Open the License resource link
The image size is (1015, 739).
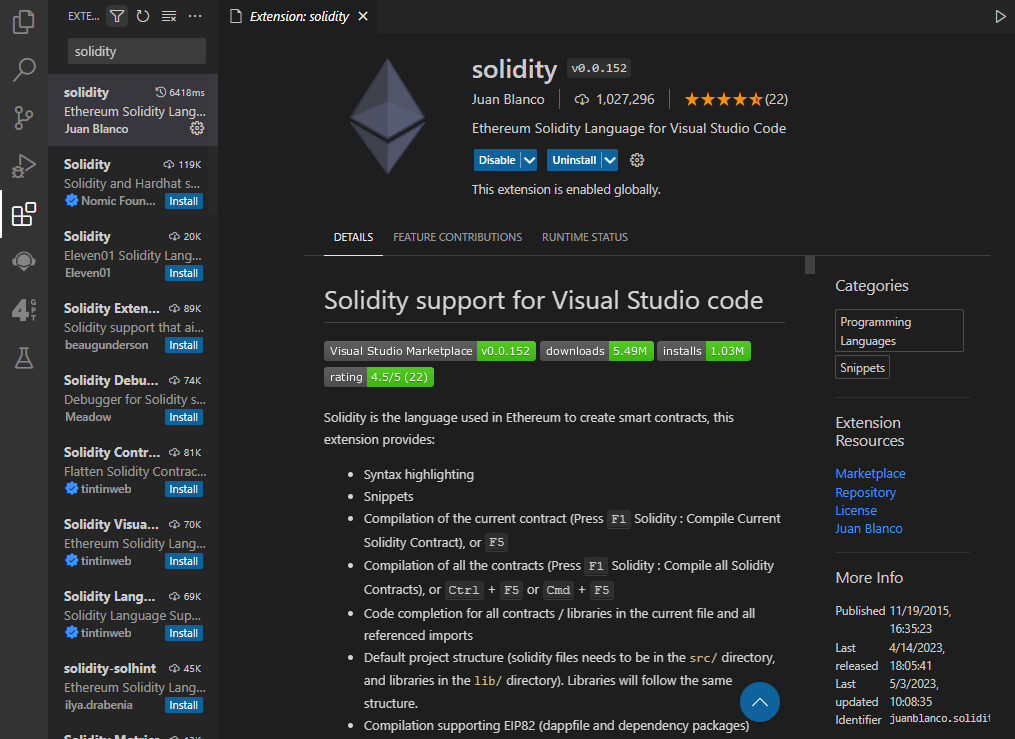pyautogui.click(x=856, y=510)
